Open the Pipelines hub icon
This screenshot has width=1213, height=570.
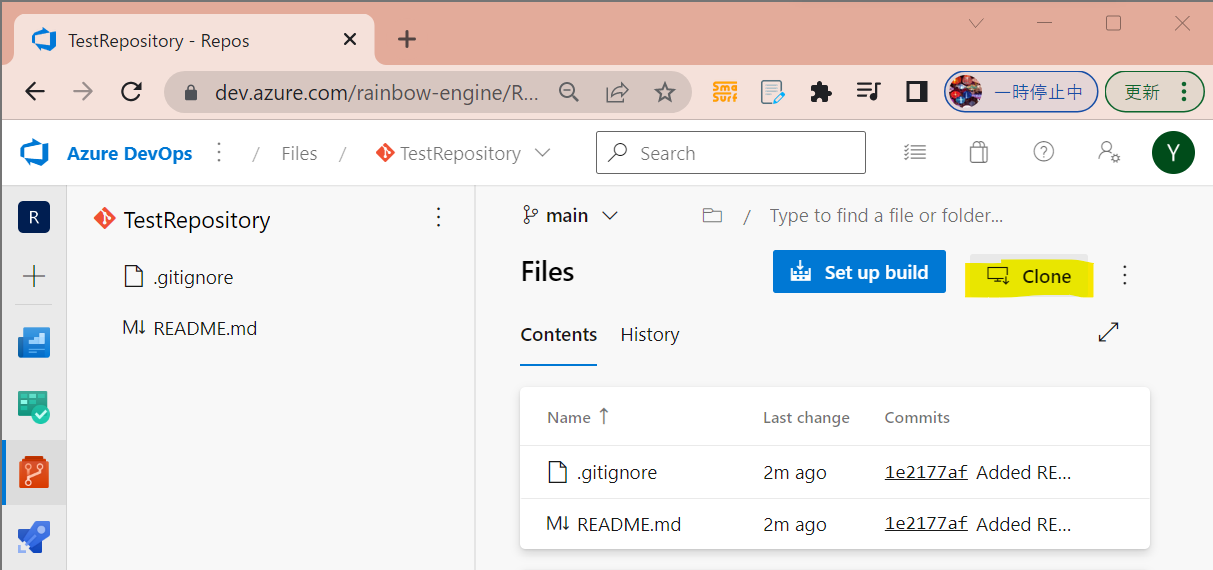[34, 538]
